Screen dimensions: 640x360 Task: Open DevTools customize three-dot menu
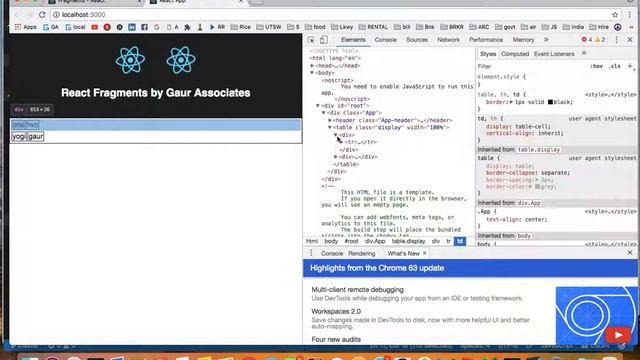(x=616, y=40)
